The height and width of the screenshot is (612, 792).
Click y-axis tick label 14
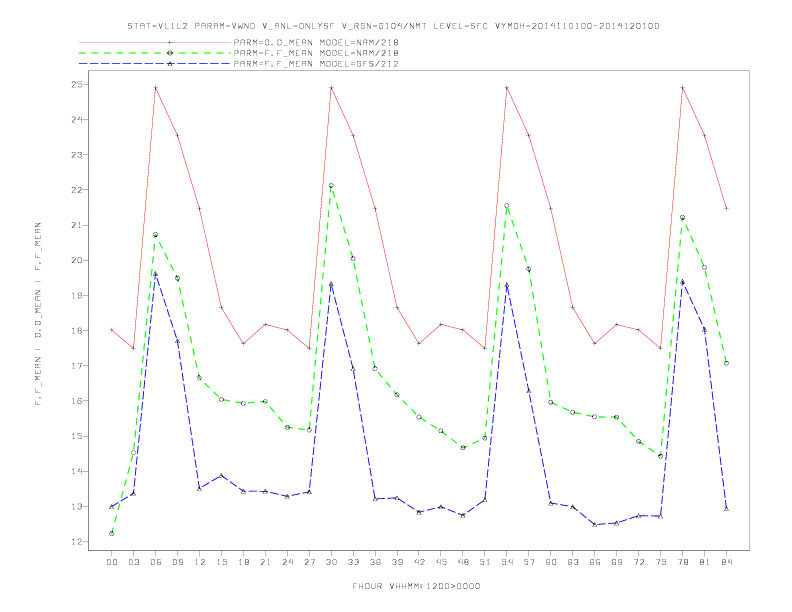point(76,471)
